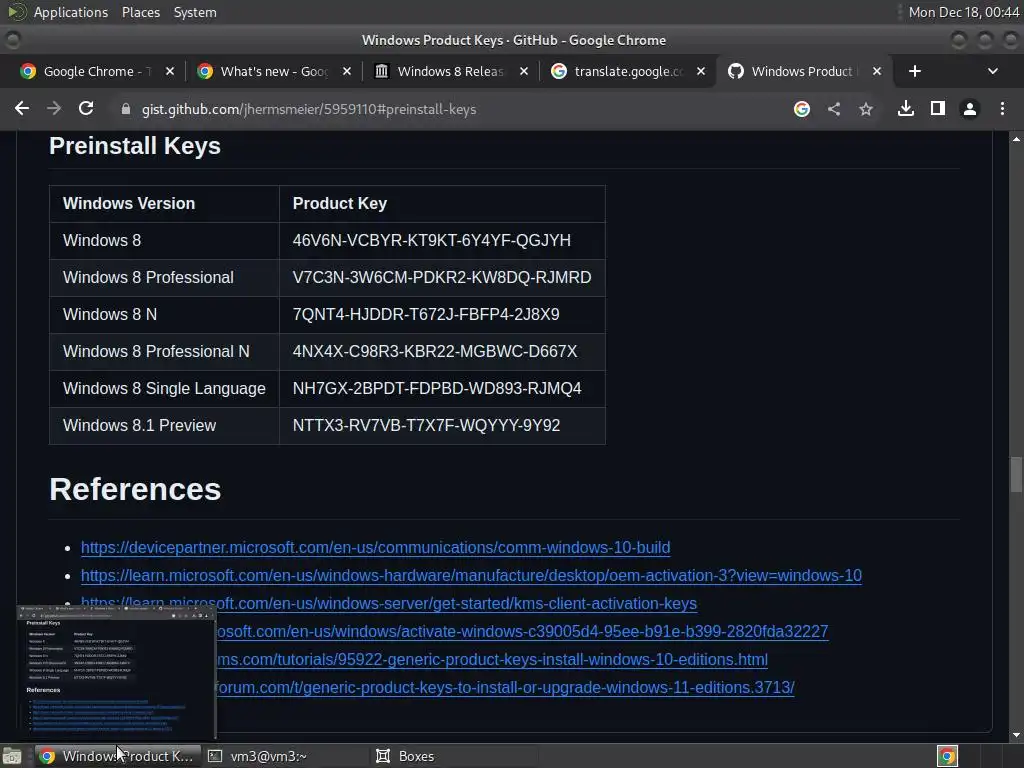1024x768 pixels.
Task: Click the scrollbar down arrow
Action: [1016, 735]
